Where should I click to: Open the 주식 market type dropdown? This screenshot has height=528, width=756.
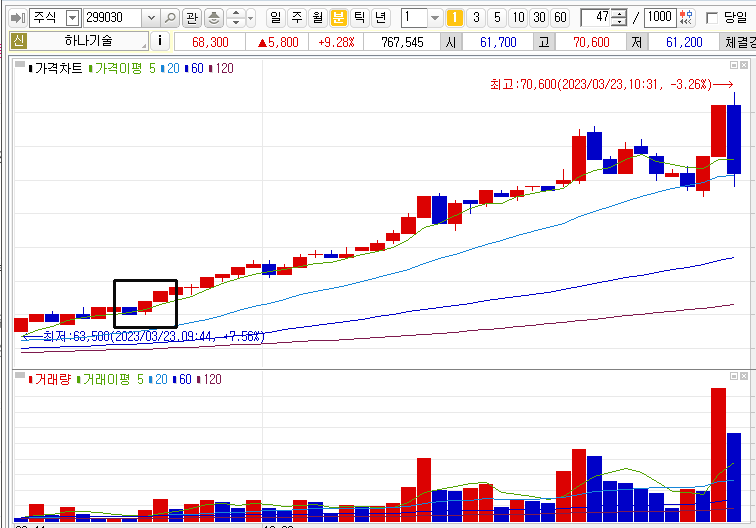[72, 18]
